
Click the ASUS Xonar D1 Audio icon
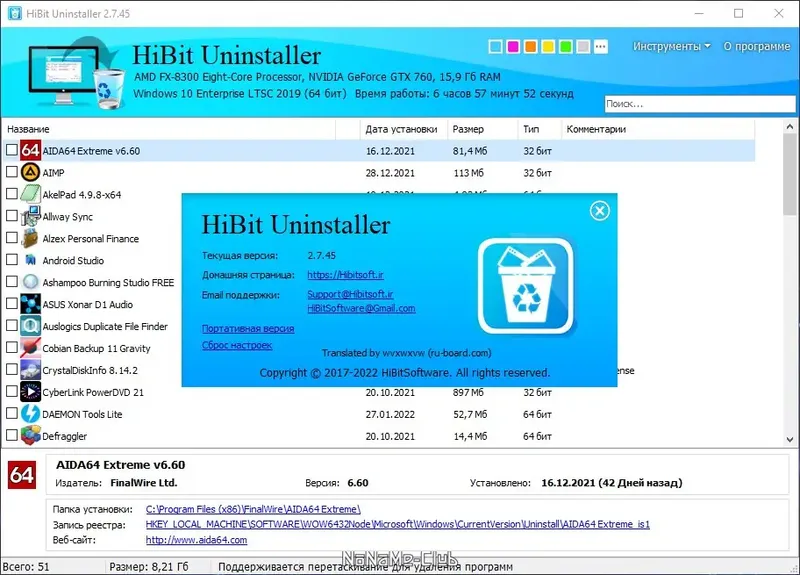30,304
